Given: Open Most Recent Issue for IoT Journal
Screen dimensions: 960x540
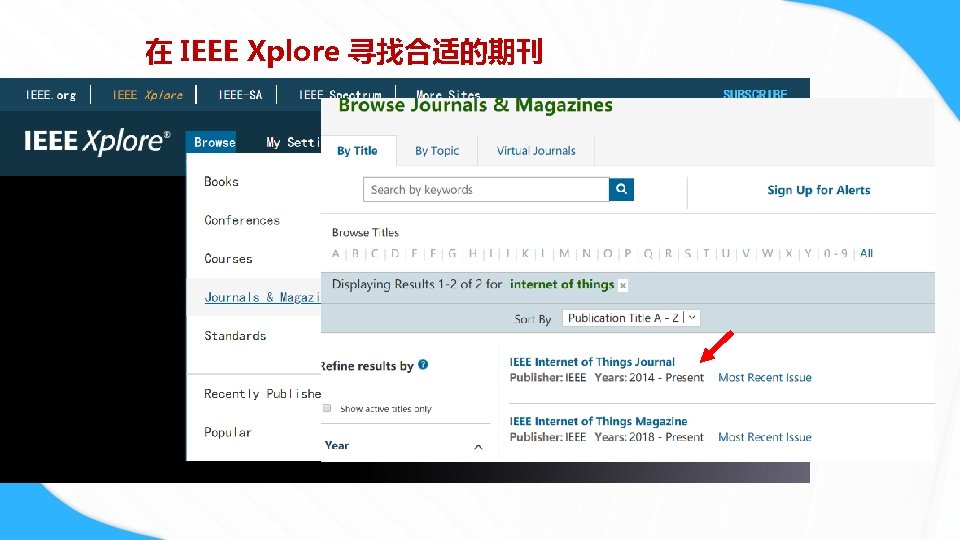Looking at the screenshot, I should click(x=765, y=377).
